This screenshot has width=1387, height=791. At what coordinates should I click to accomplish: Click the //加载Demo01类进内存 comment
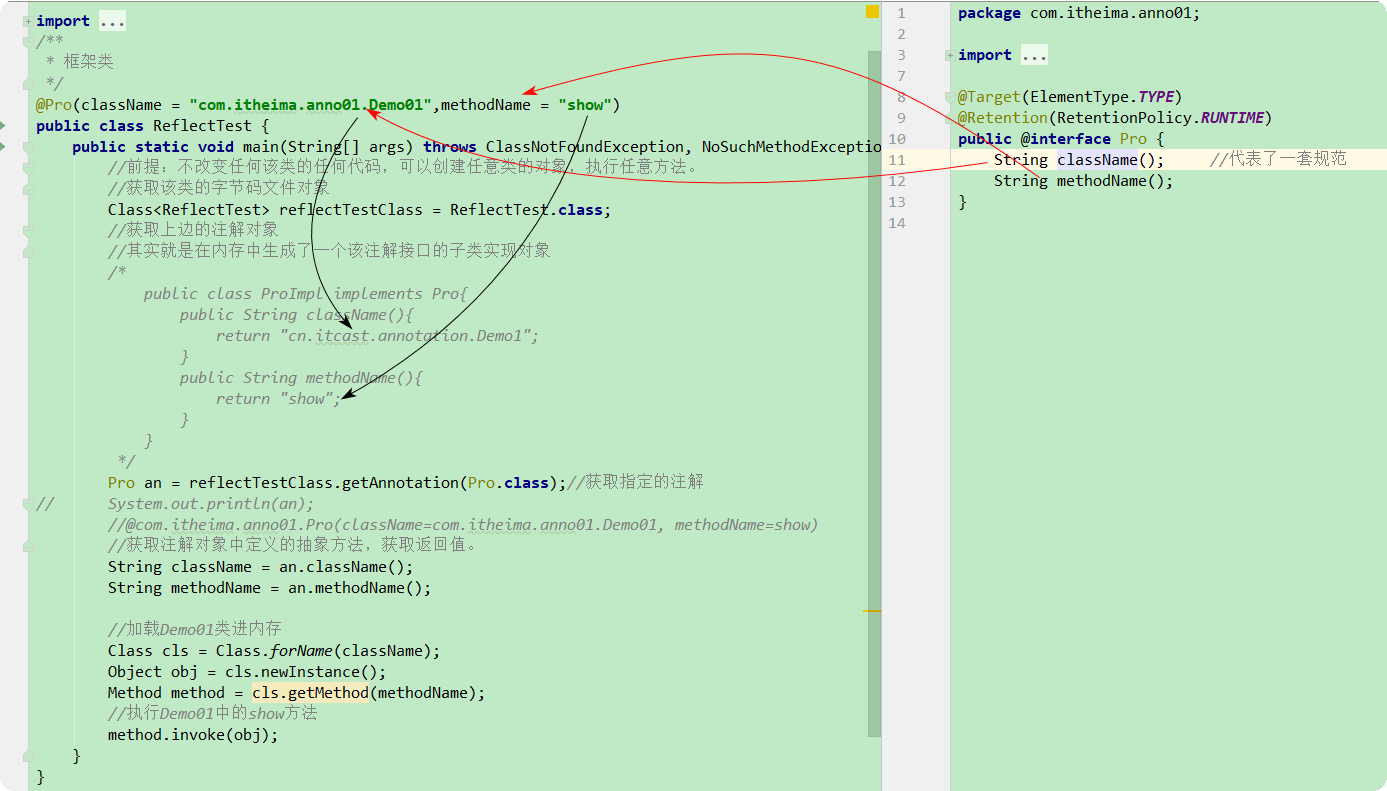[195, 629]
